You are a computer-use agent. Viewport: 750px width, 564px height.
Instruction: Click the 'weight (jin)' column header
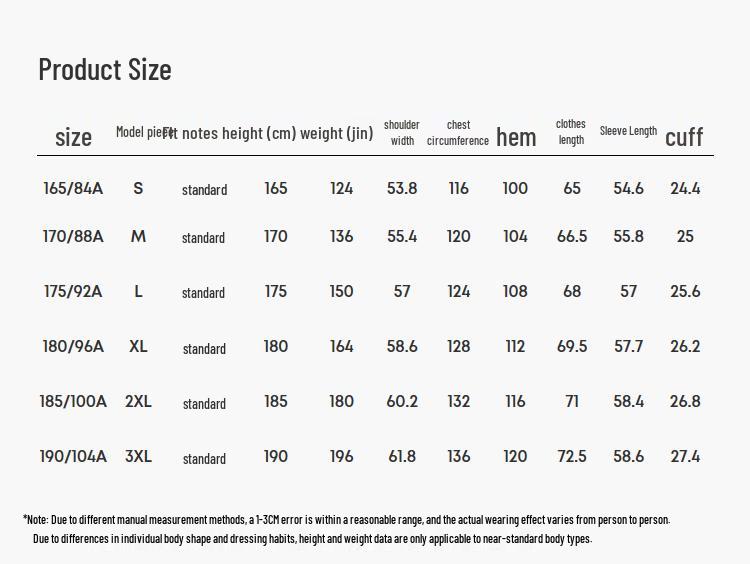336,133
